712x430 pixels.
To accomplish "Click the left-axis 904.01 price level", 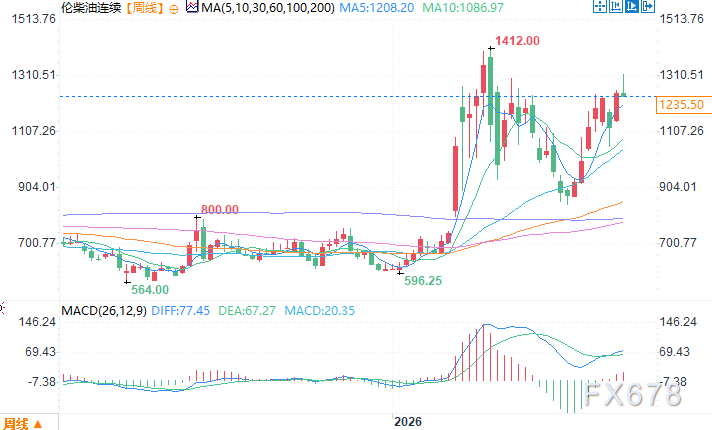I will 37,187.
